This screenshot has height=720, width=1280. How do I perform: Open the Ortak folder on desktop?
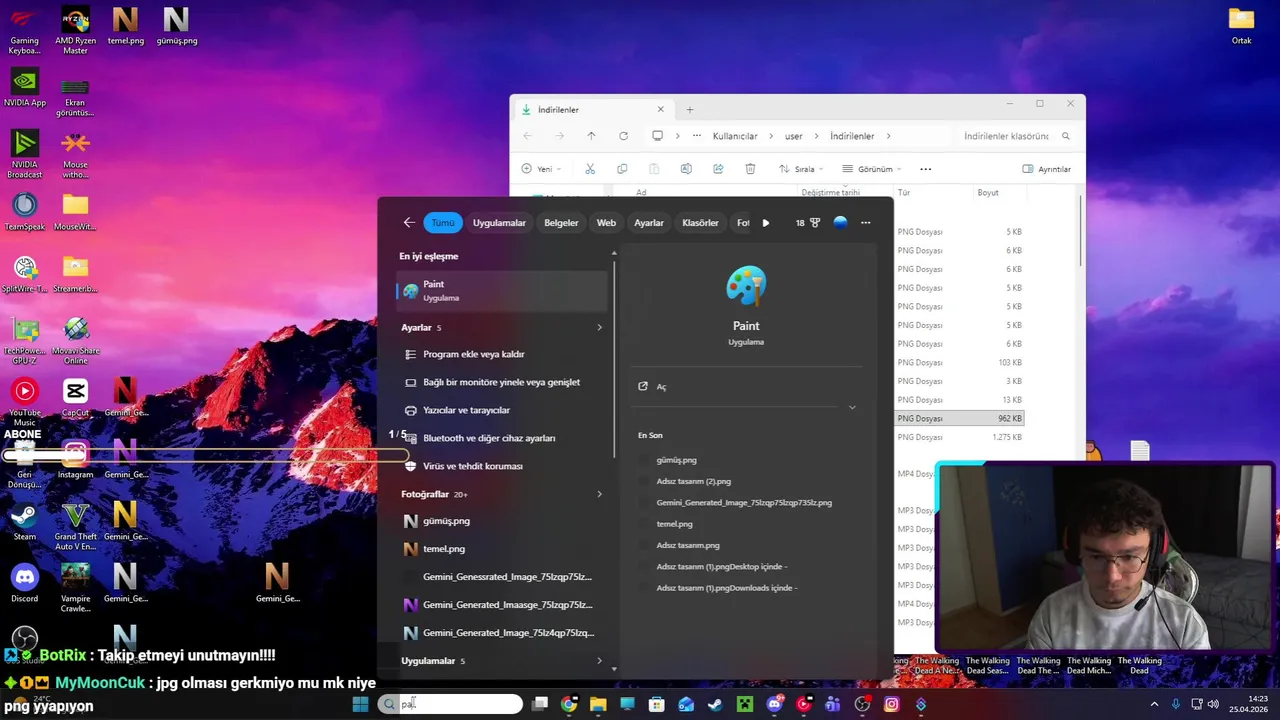point(1241,25)
